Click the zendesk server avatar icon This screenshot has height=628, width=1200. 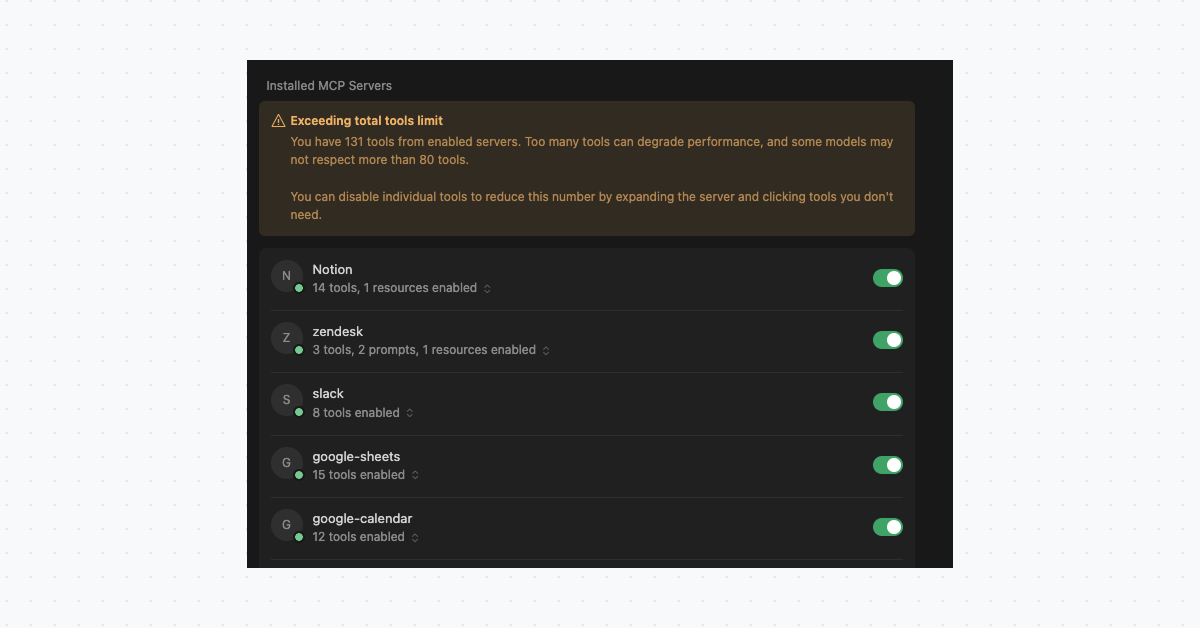coord(287,339)
